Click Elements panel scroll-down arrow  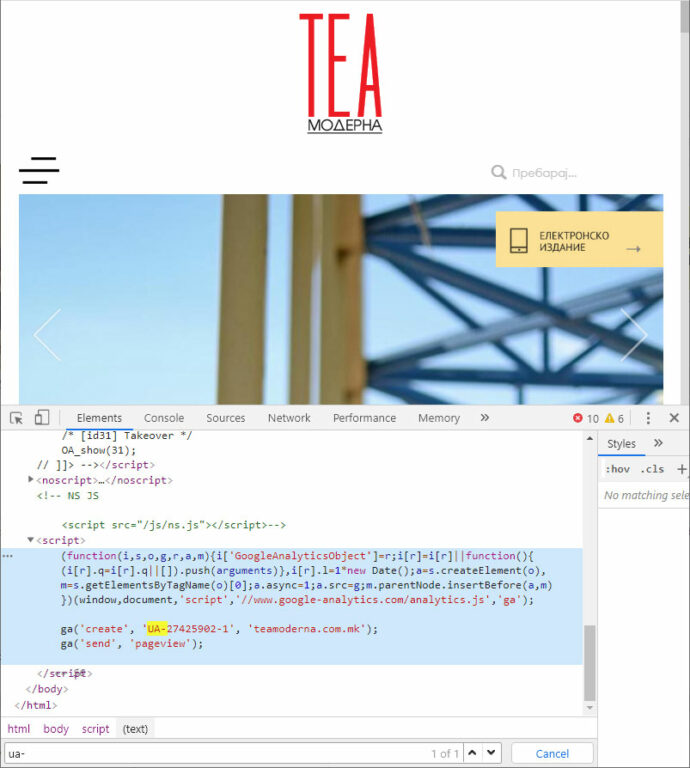point(590,708)
